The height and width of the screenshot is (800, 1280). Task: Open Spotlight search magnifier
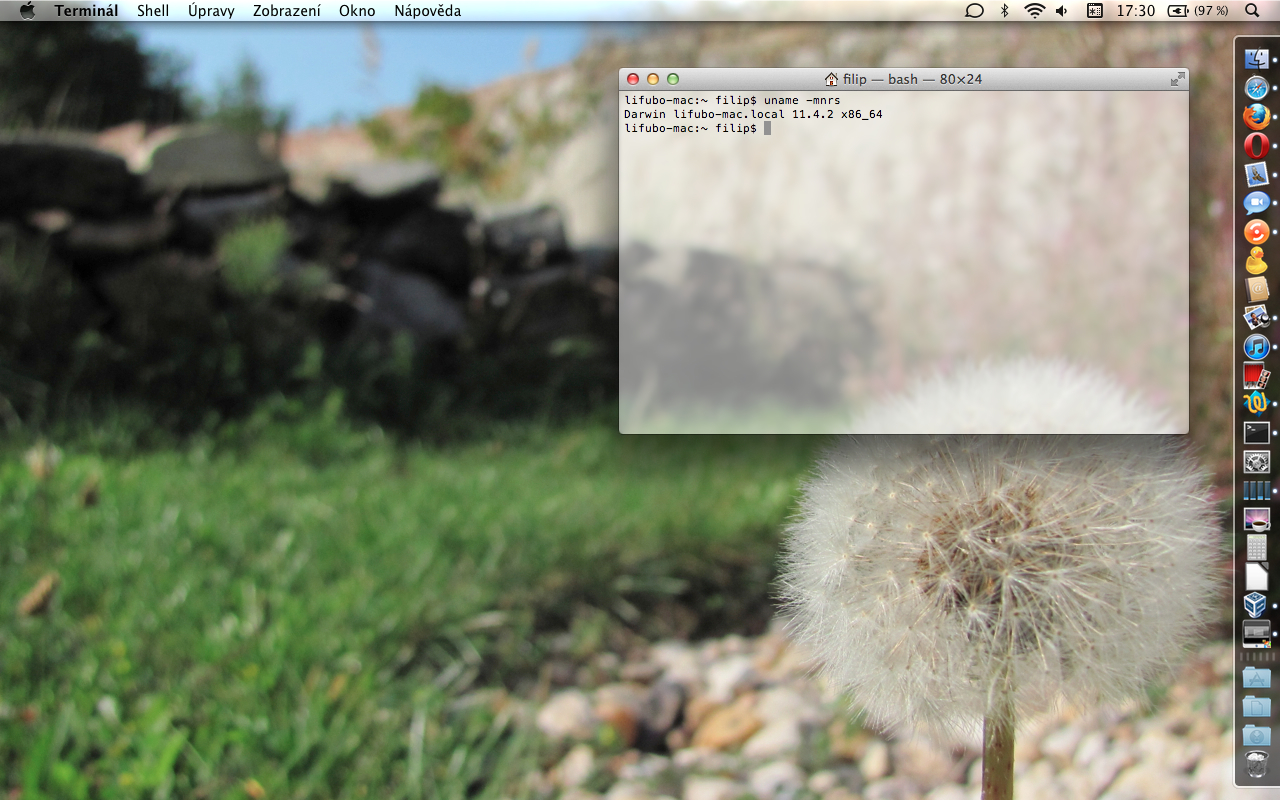[1252, 11]
